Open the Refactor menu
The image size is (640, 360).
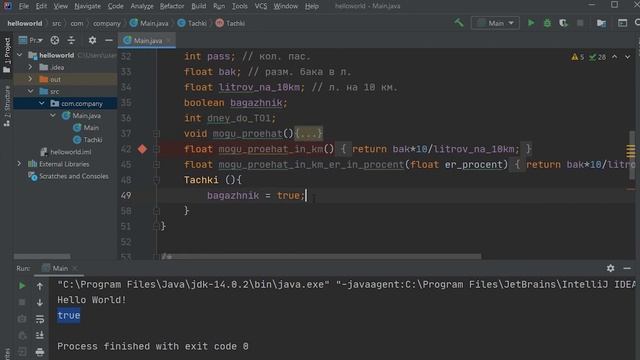click(x=172, y=6)
